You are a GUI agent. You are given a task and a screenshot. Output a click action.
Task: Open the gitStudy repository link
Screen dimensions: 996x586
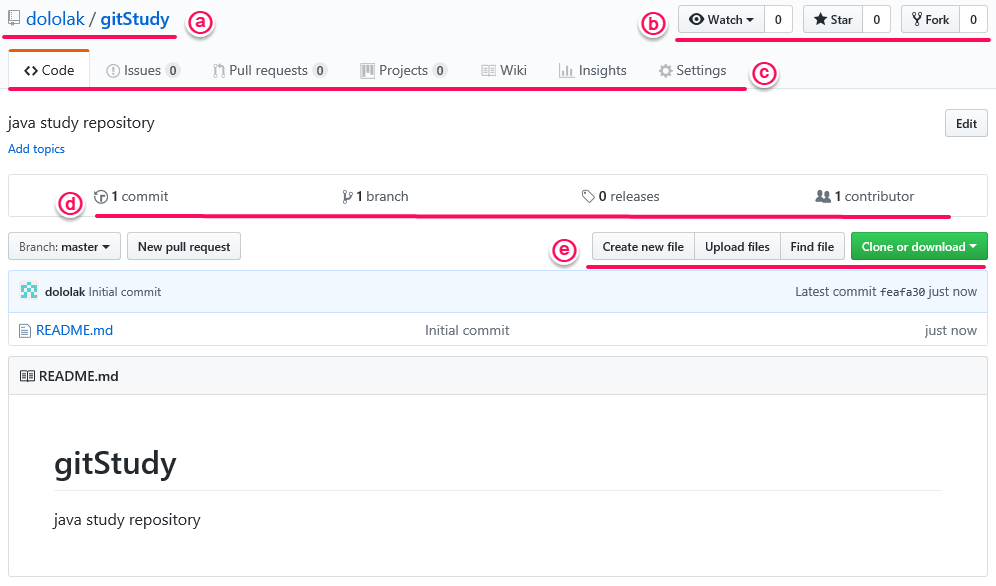click(135, 19)
